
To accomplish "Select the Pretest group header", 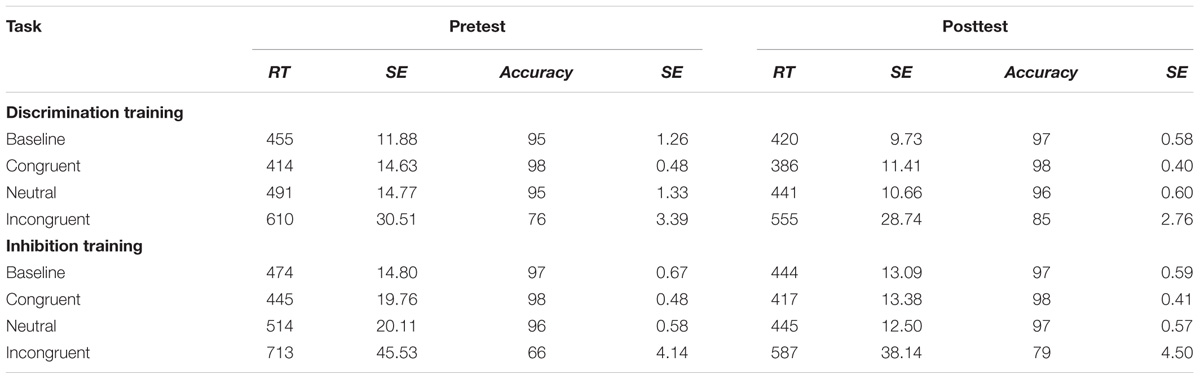I will coord(477,28).
